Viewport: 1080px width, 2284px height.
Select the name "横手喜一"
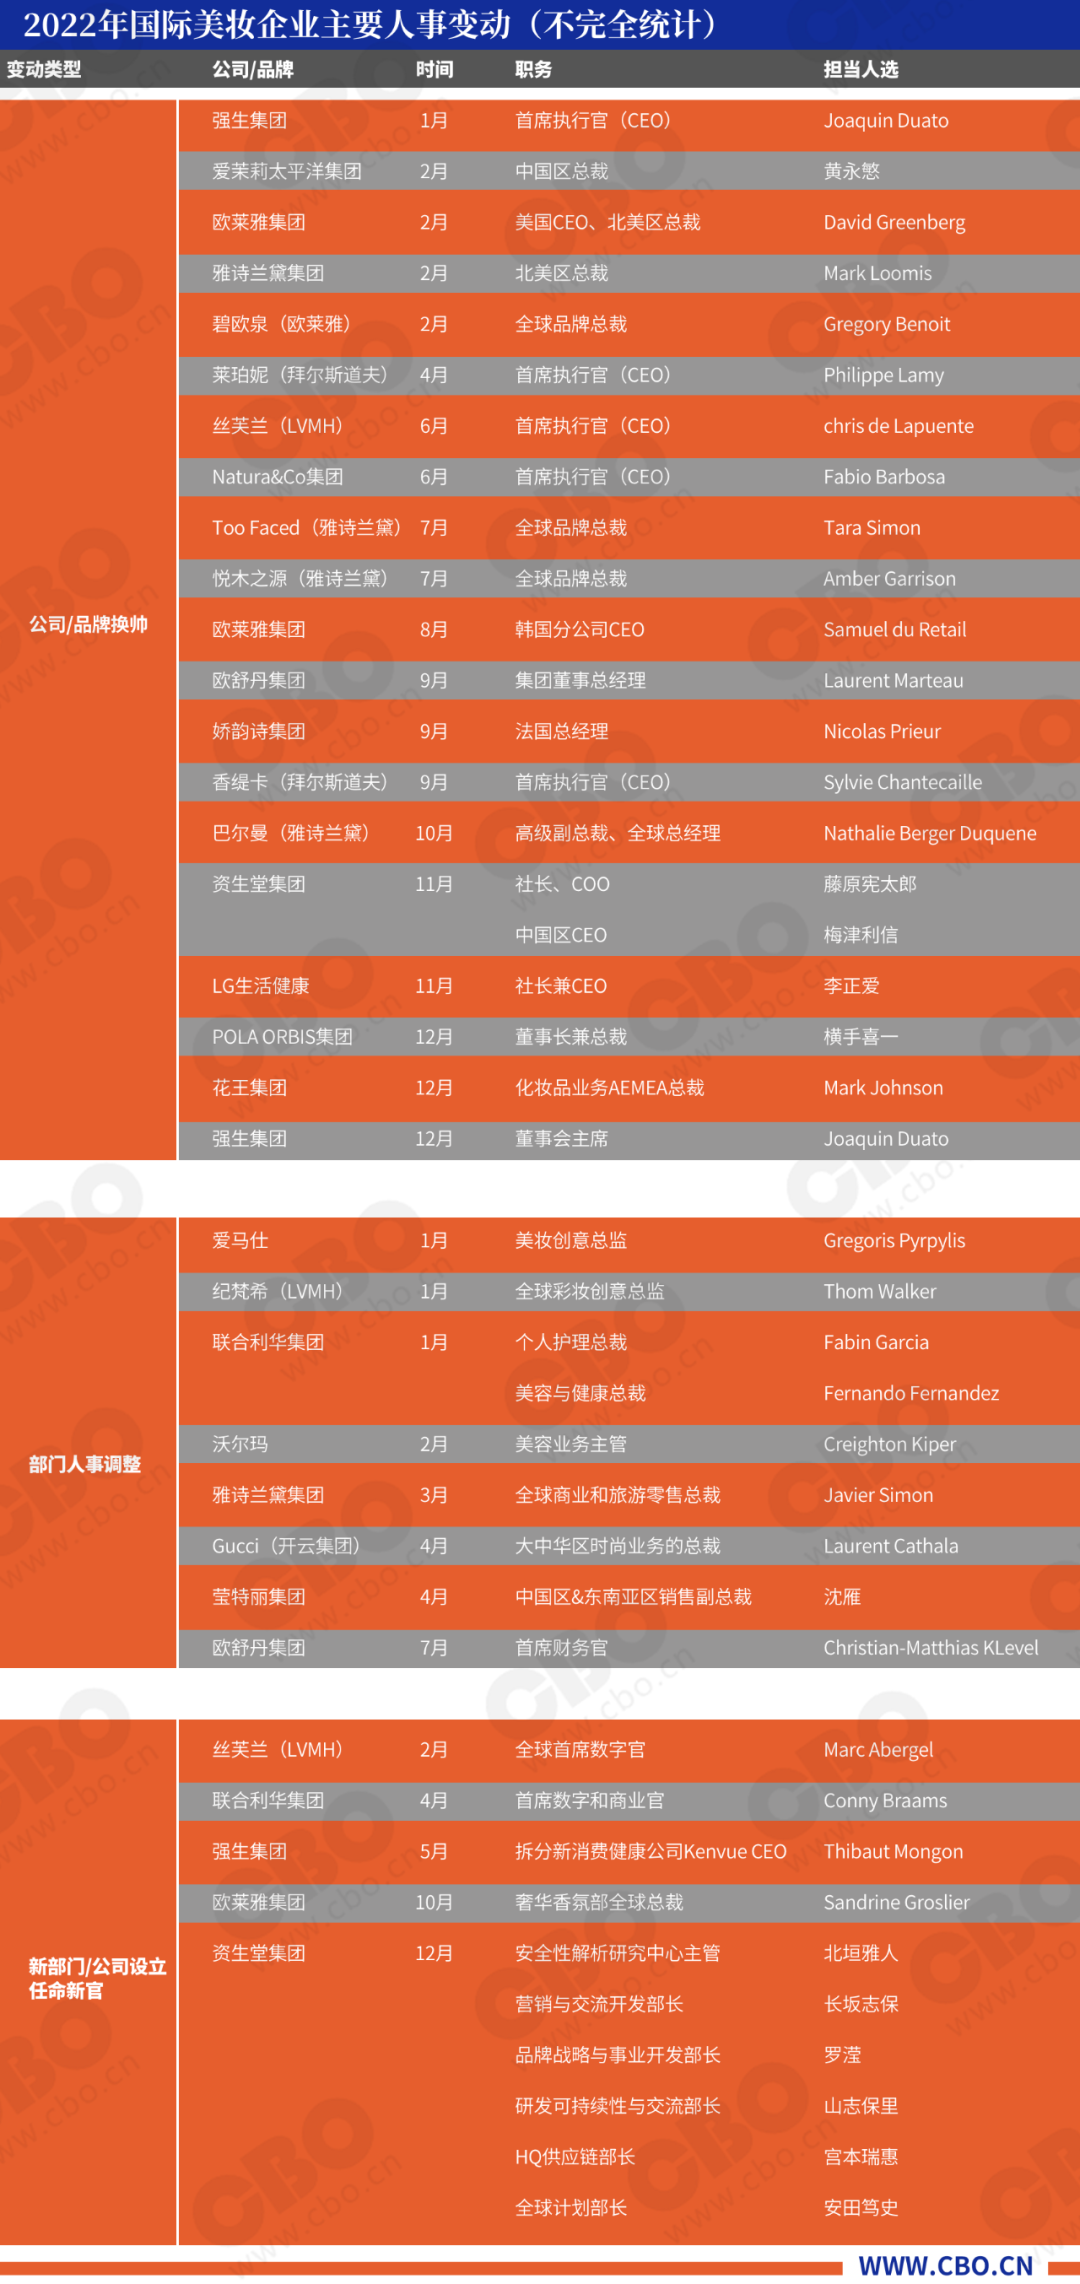point(861,1037)
